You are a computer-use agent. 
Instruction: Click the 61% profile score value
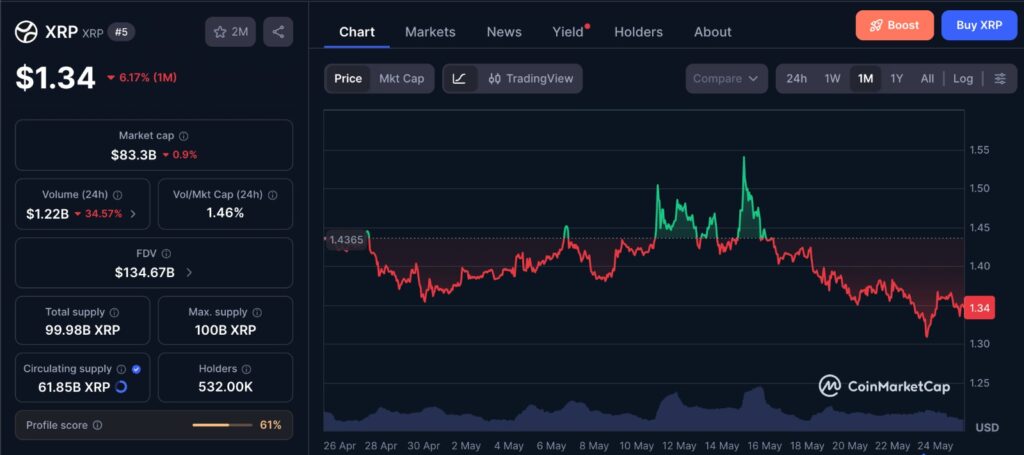(270, 425)
